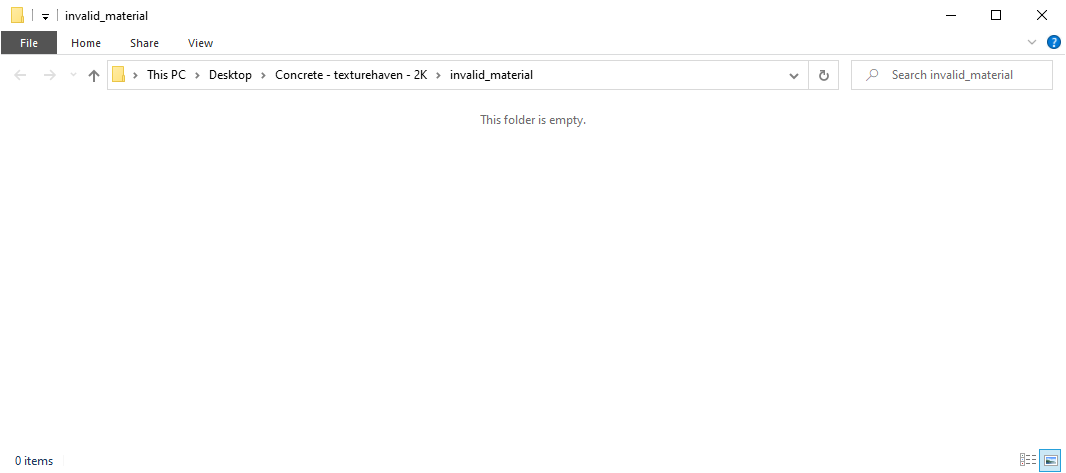
Task: Go forward using forward arrow
Action: pyautogui.click(x=49, y=75)
